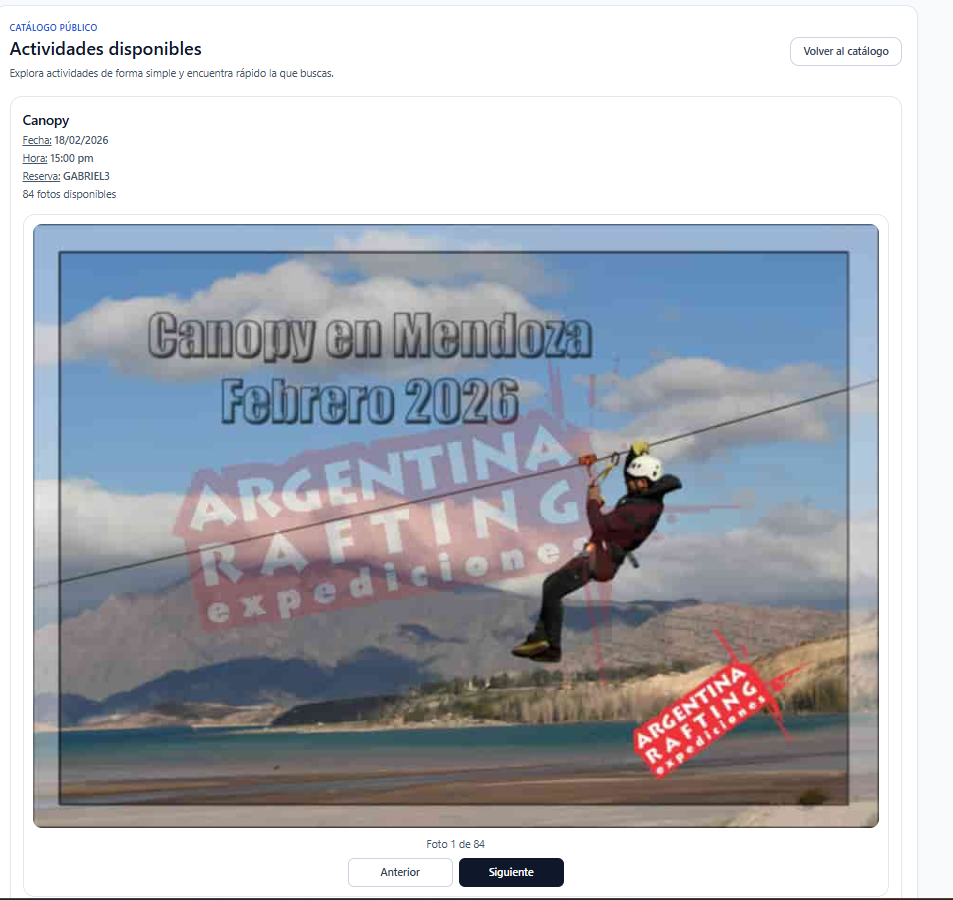Screen dimensions: 953x900
Task: Select the Anterior button
Action: click(x=400, y=872)
